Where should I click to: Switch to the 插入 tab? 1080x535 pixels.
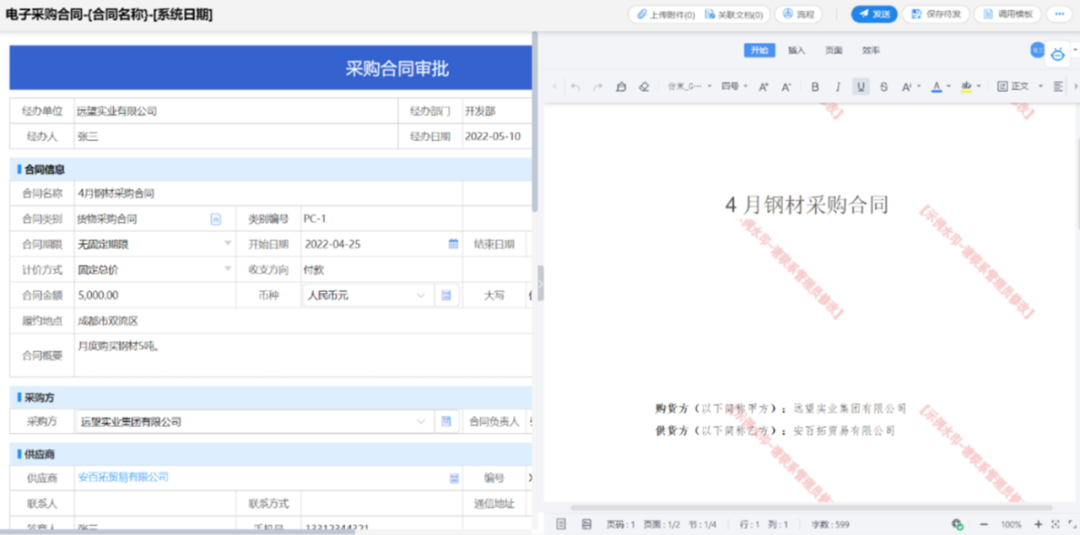tap(796, 50)
